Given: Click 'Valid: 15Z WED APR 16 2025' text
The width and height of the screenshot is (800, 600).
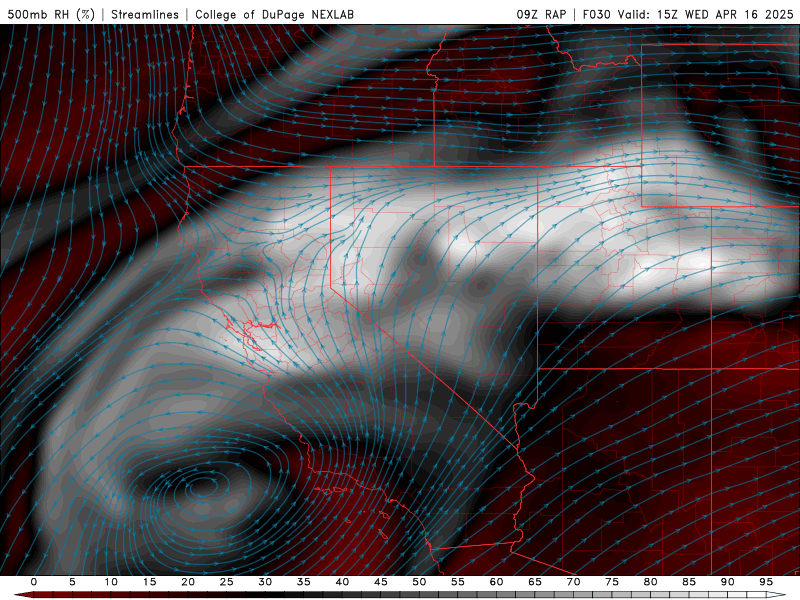Looking at the screenshot, I should point(706,14).
